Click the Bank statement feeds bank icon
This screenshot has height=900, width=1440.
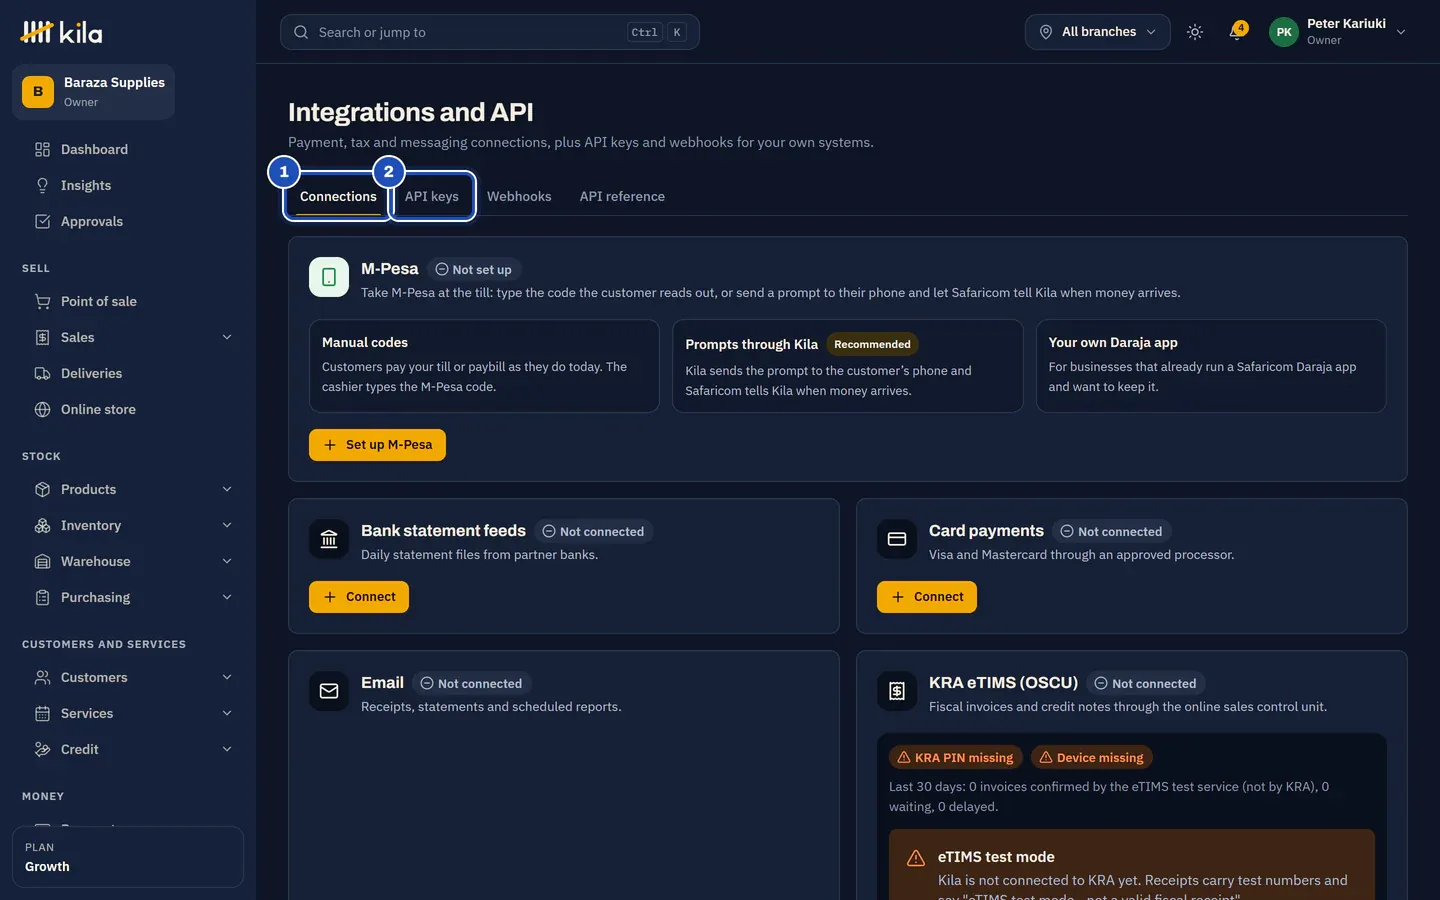329,539
